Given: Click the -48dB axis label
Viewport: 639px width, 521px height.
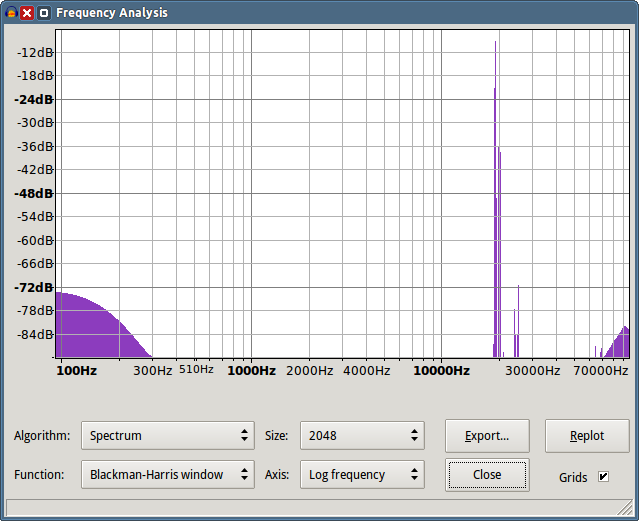Looking at the screenshot, I should 34,193.
